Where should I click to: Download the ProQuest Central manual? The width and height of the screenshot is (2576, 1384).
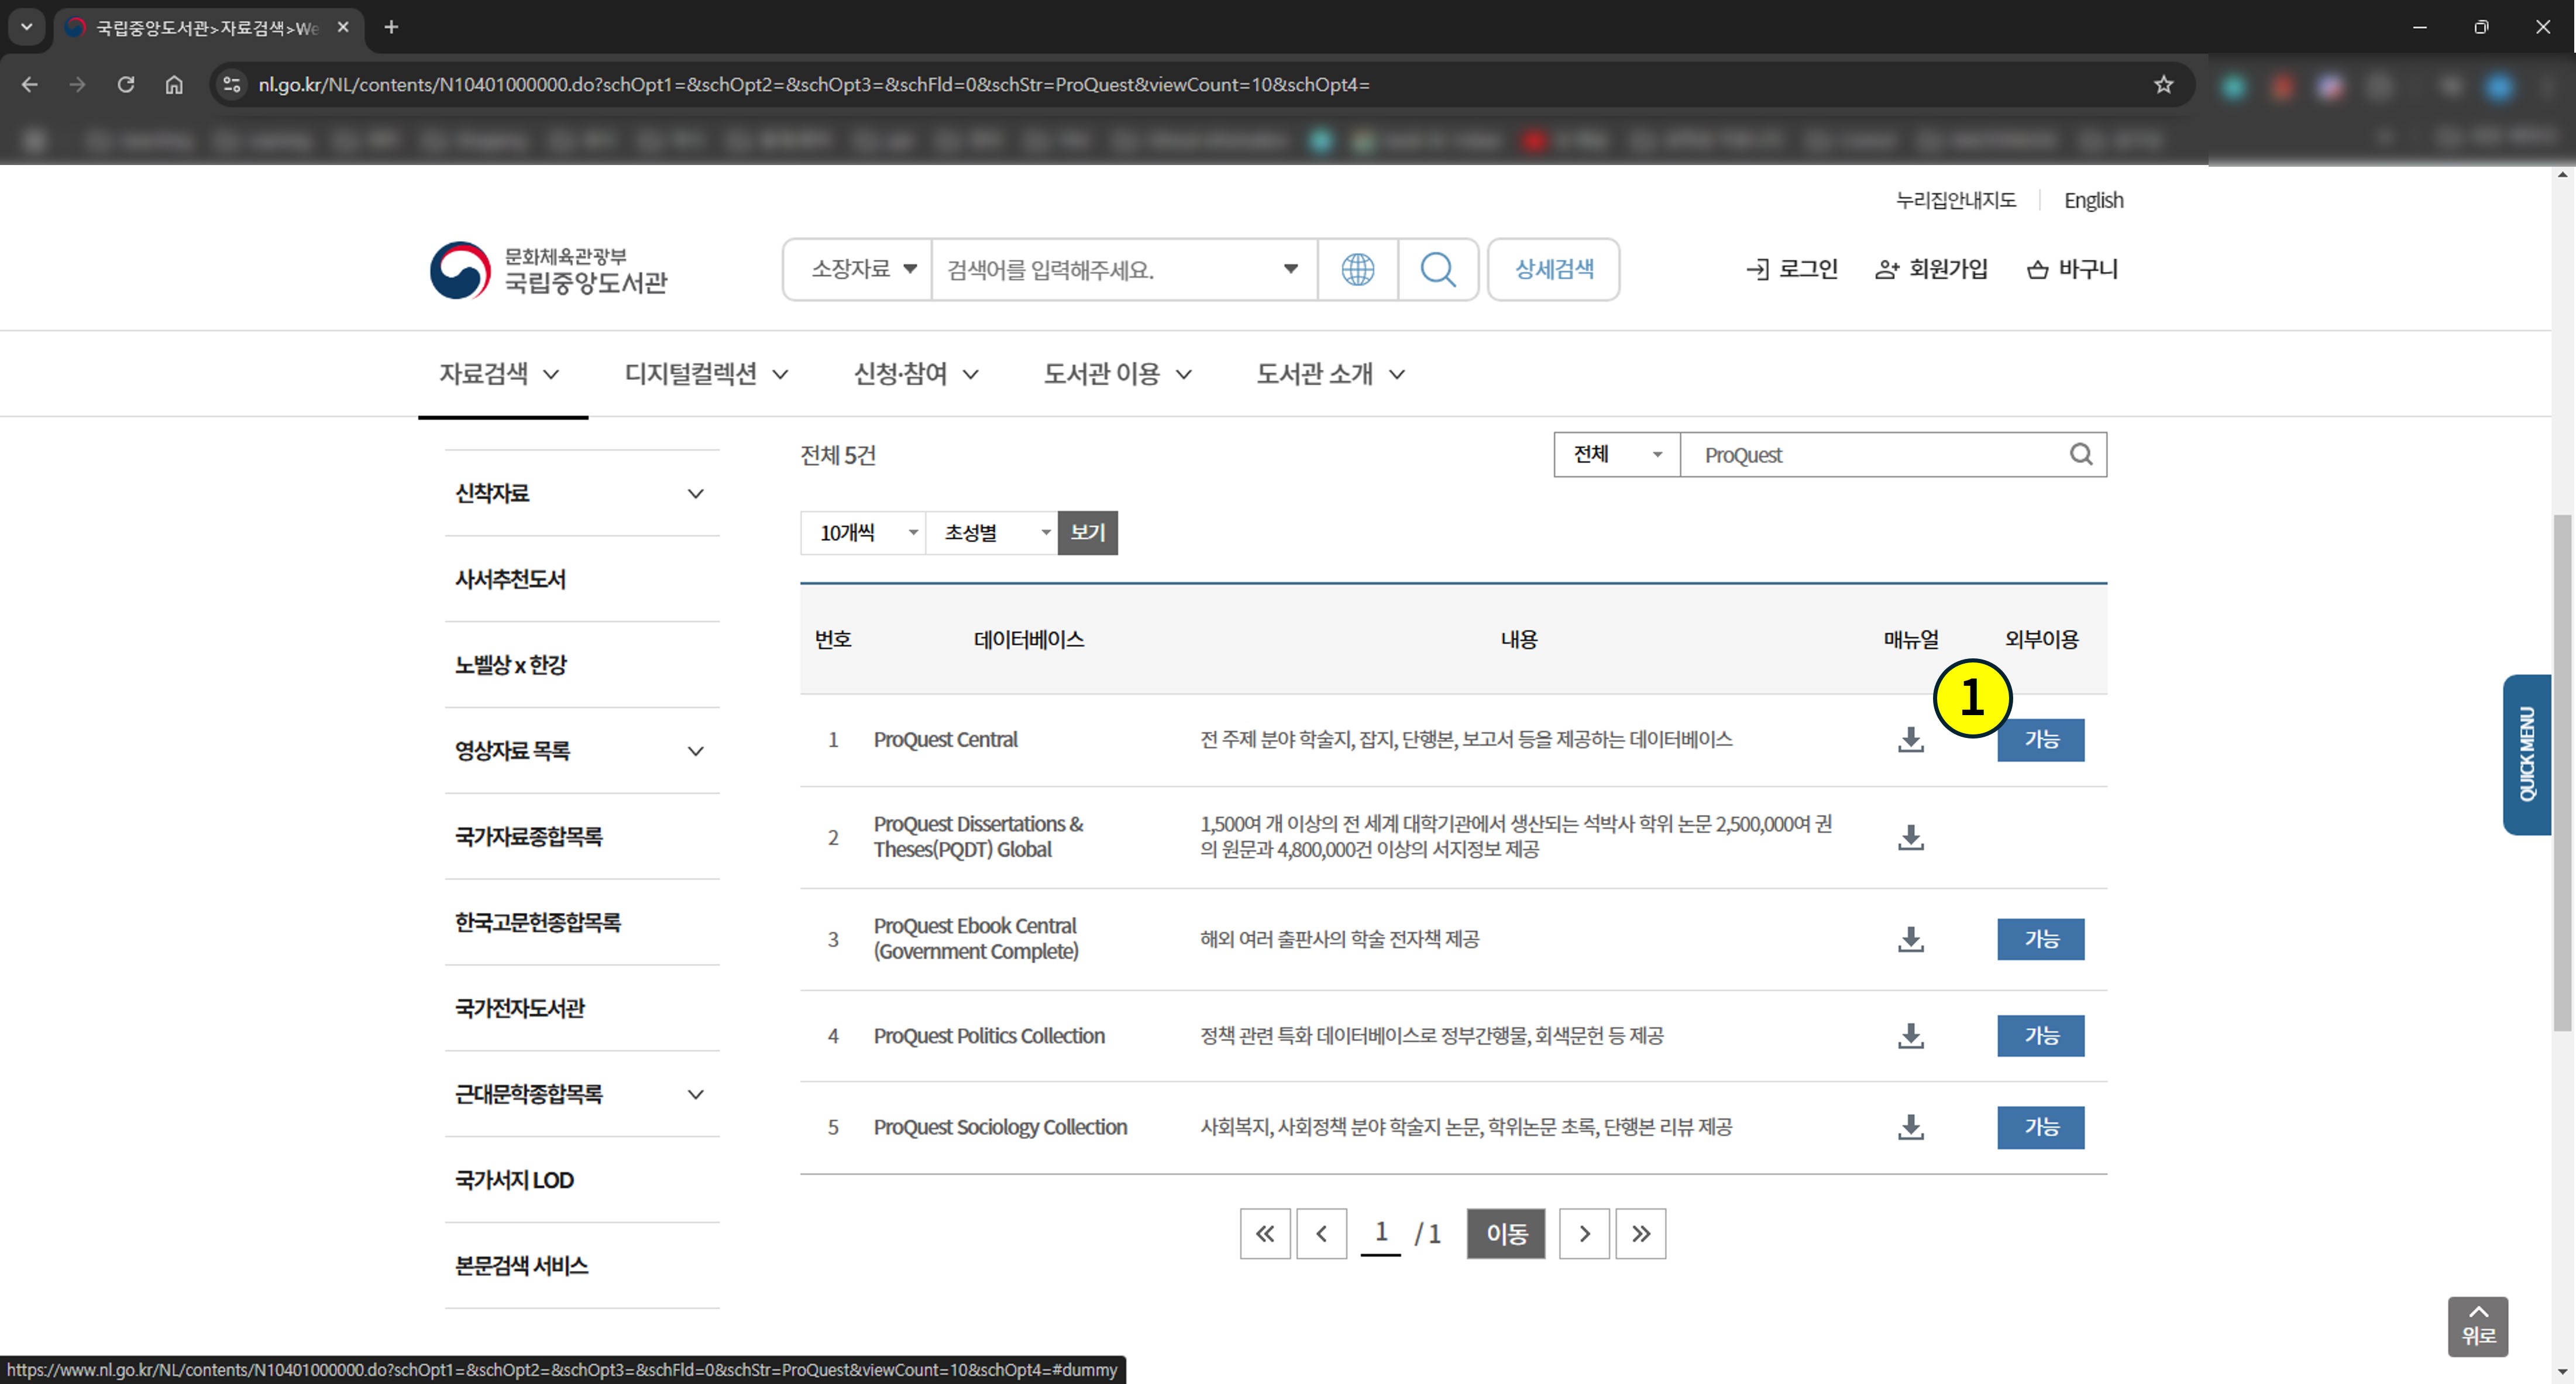[x=1910, y=740]
